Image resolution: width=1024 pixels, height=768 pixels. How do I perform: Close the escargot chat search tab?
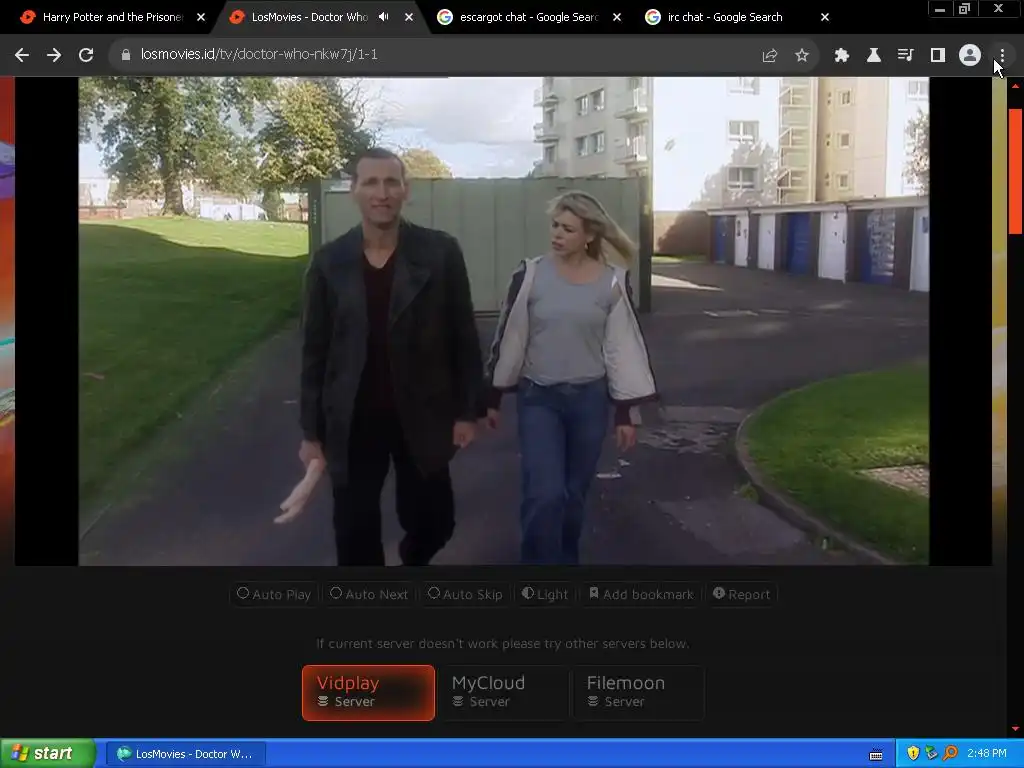click(617, 17)
